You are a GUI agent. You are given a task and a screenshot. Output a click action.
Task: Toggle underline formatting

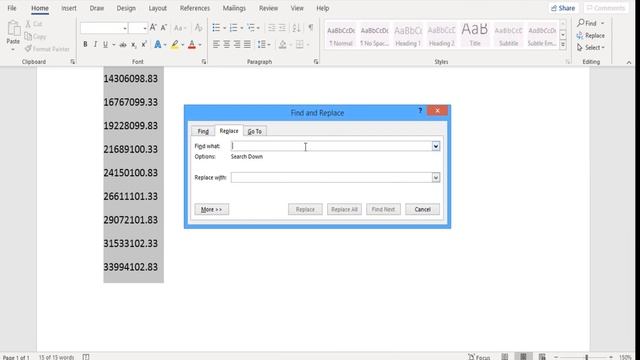coord(105,44)
